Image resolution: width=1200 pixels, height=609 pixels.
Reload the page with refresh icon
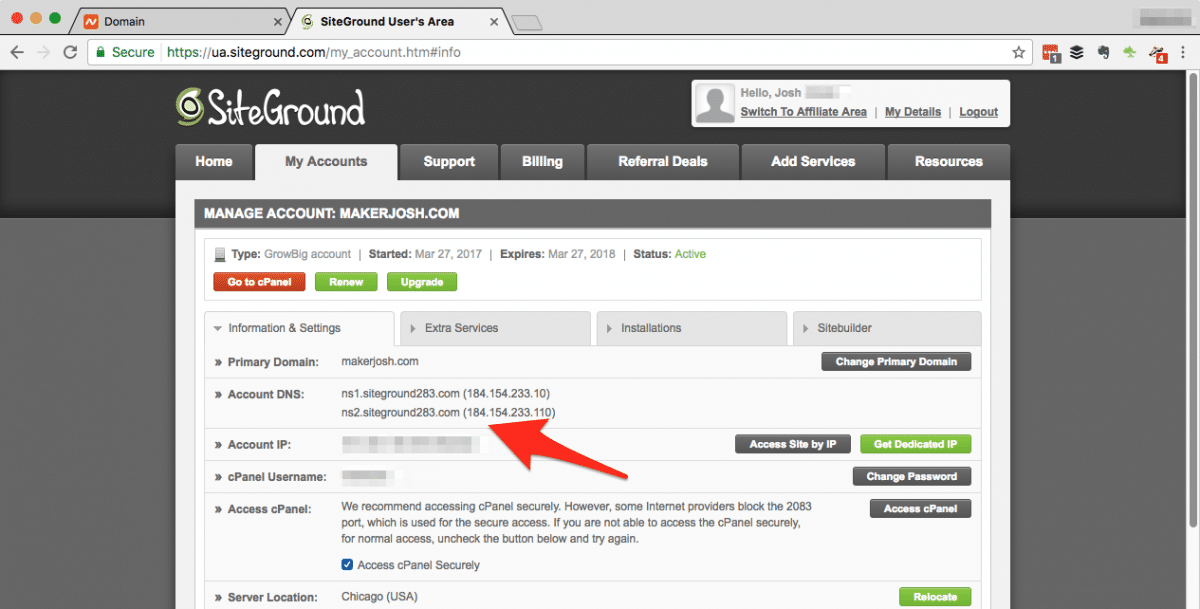click(70, 52)
